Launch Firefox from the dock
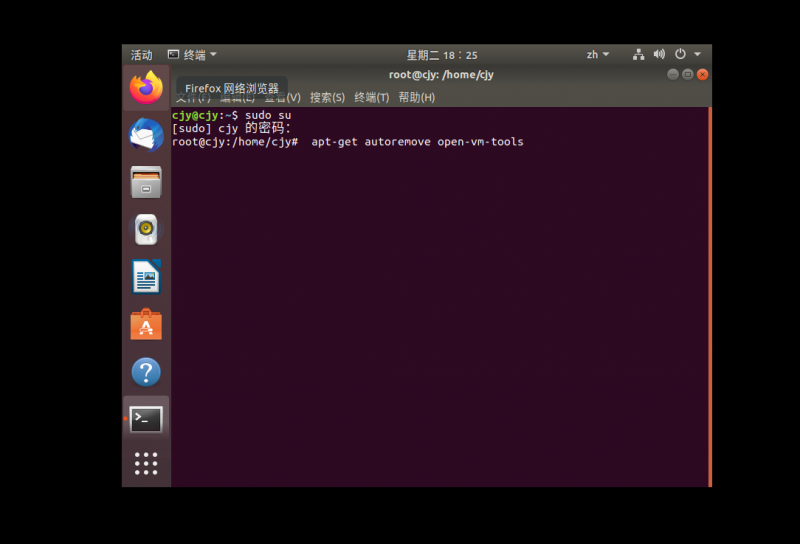Image resolution: width=800 pixels, height=544 pixels. [x=146, y=88]
